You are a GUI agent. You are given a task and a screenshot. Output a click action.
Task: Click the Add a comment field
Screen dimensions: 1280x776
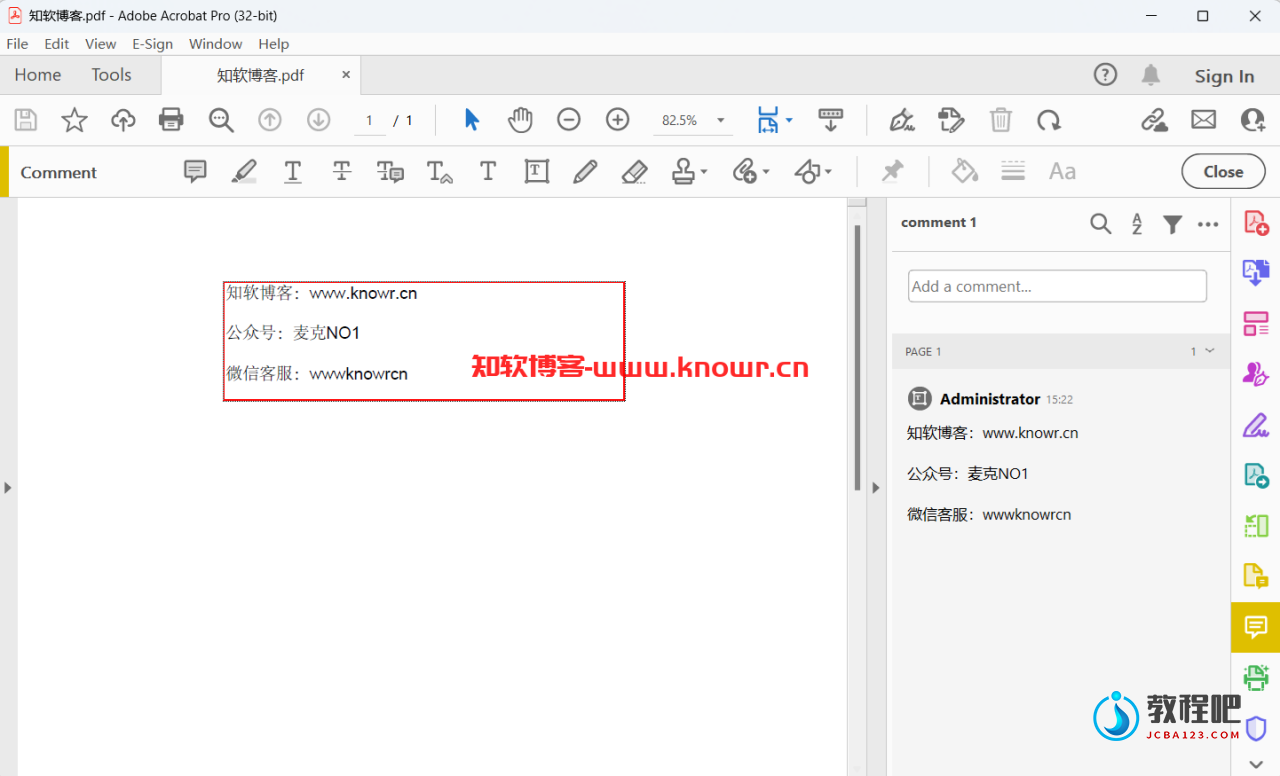click(1057, 286)
